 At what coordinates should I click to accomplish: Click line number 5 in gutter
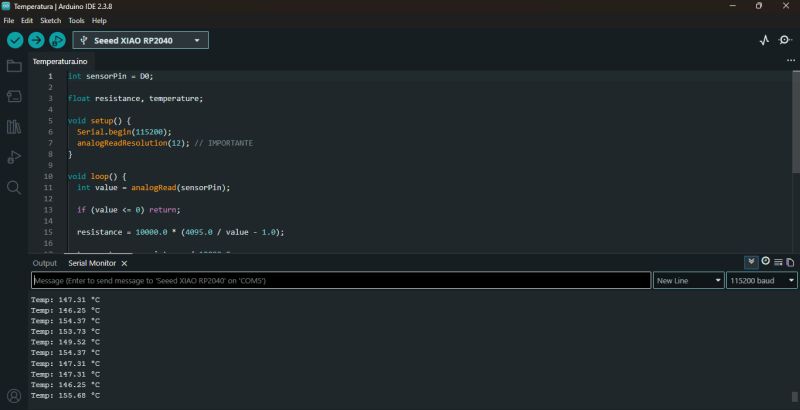tap(51, 121)
